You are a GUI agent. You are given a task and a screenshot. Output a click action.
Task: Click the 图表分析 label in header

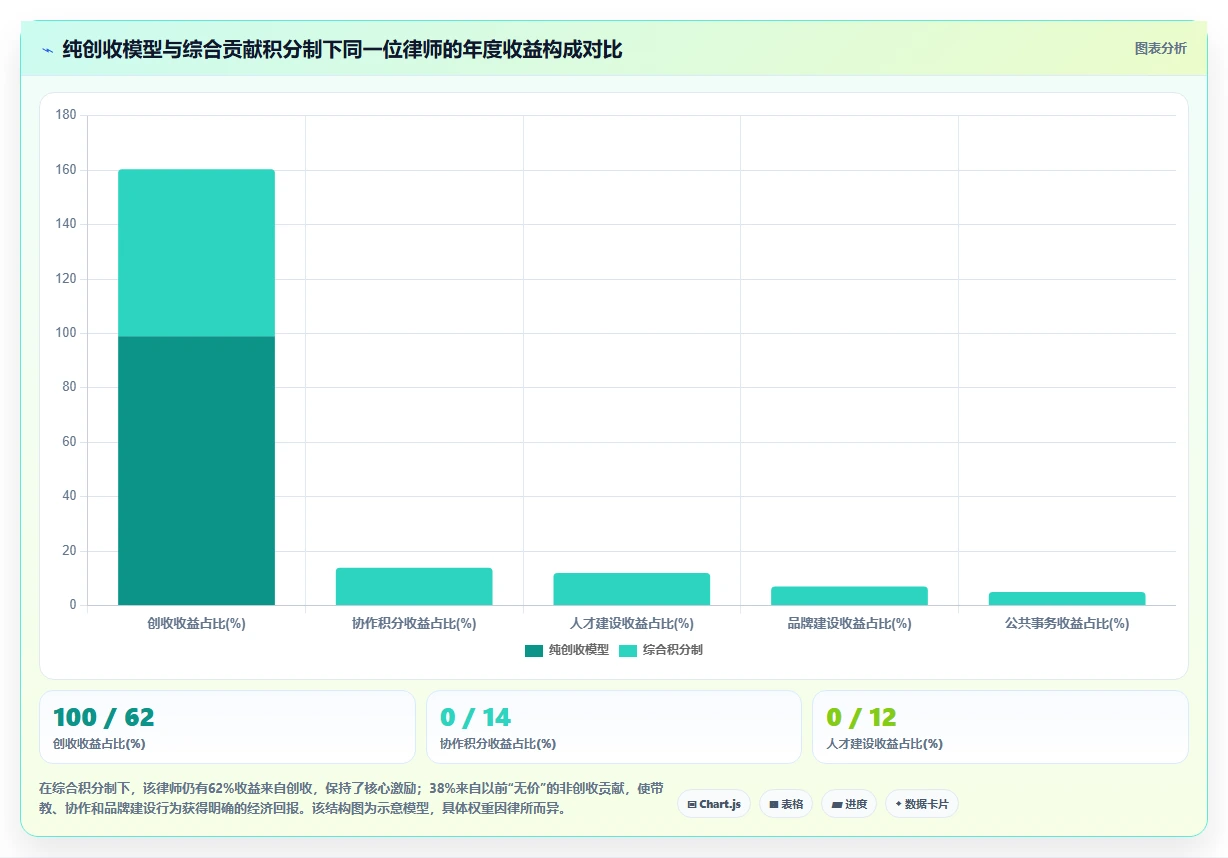[1160, 48]
